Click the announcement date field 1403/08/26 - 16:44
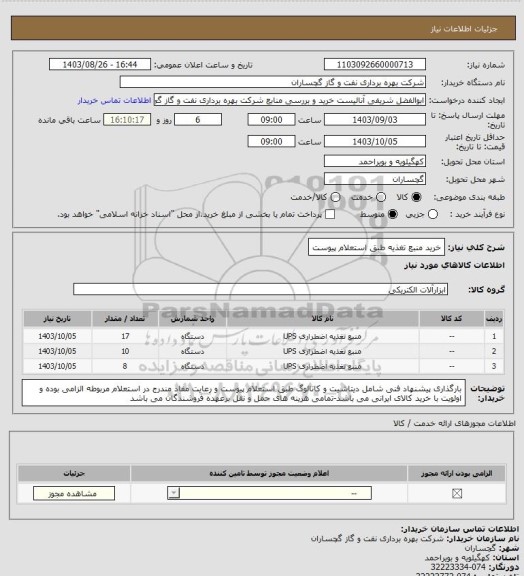Image resolution: width=524 pixels, height=576 pixels. point(100,64)
